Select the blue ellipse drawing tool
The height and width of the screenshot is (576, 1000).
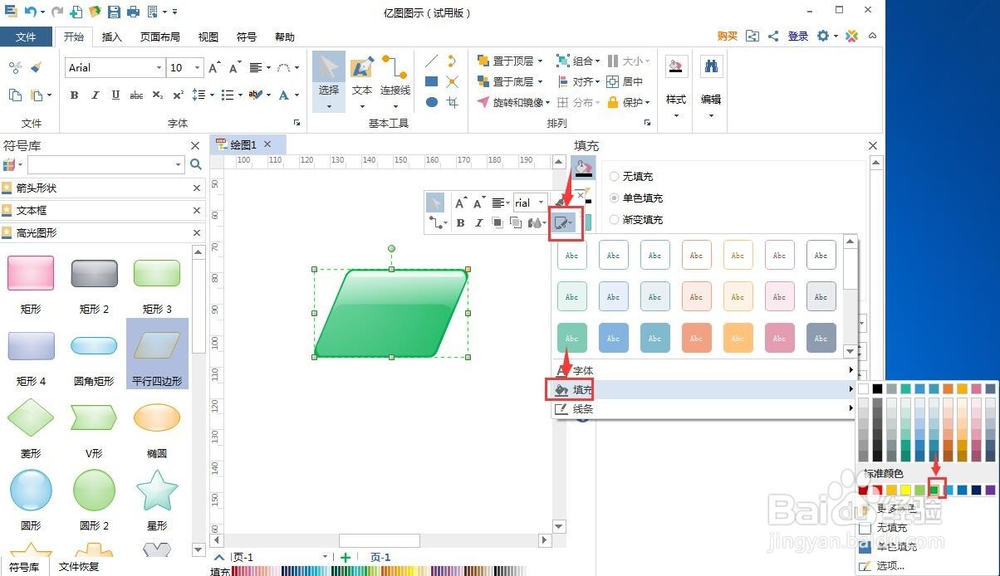pos(432,102)
